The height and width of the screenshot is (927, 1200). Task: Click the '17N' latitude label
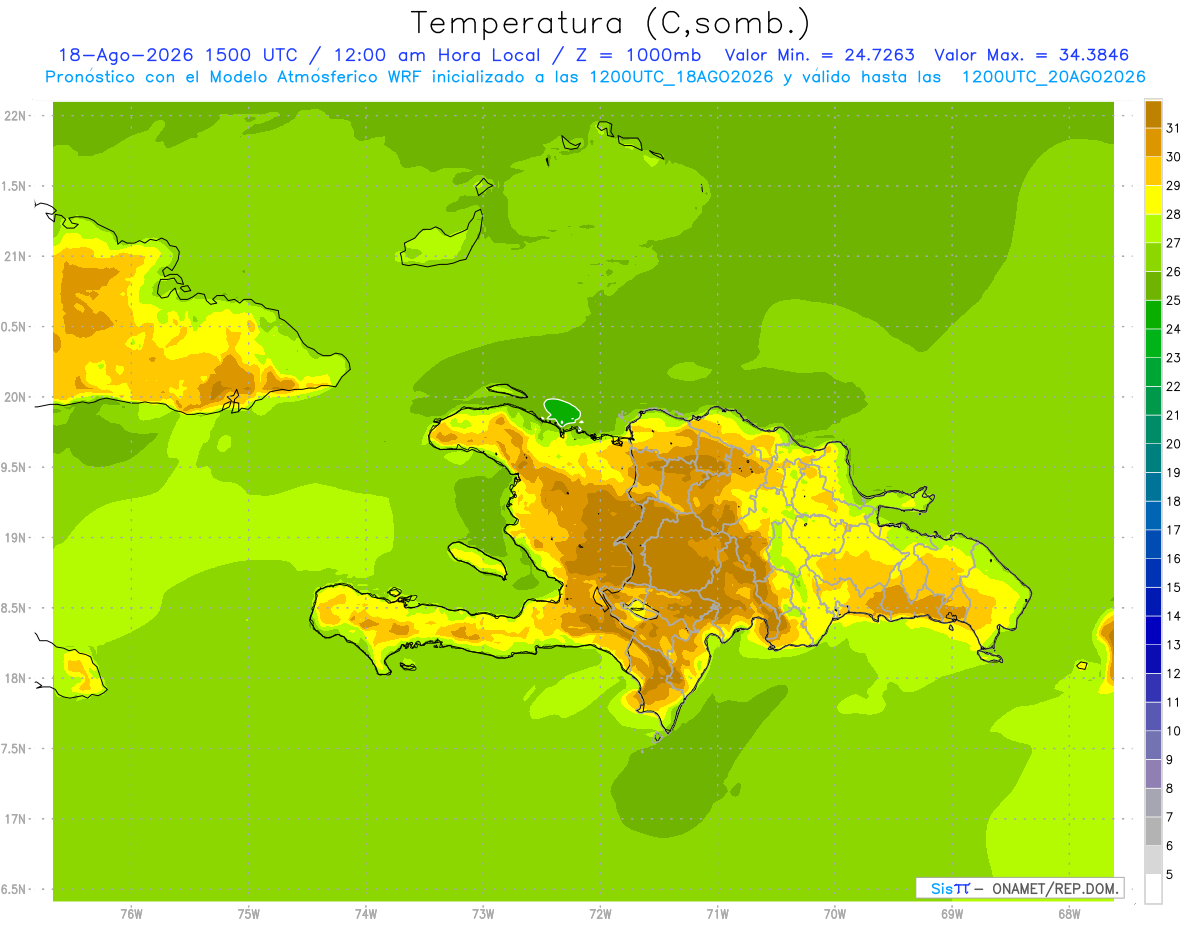coord(16,819)
